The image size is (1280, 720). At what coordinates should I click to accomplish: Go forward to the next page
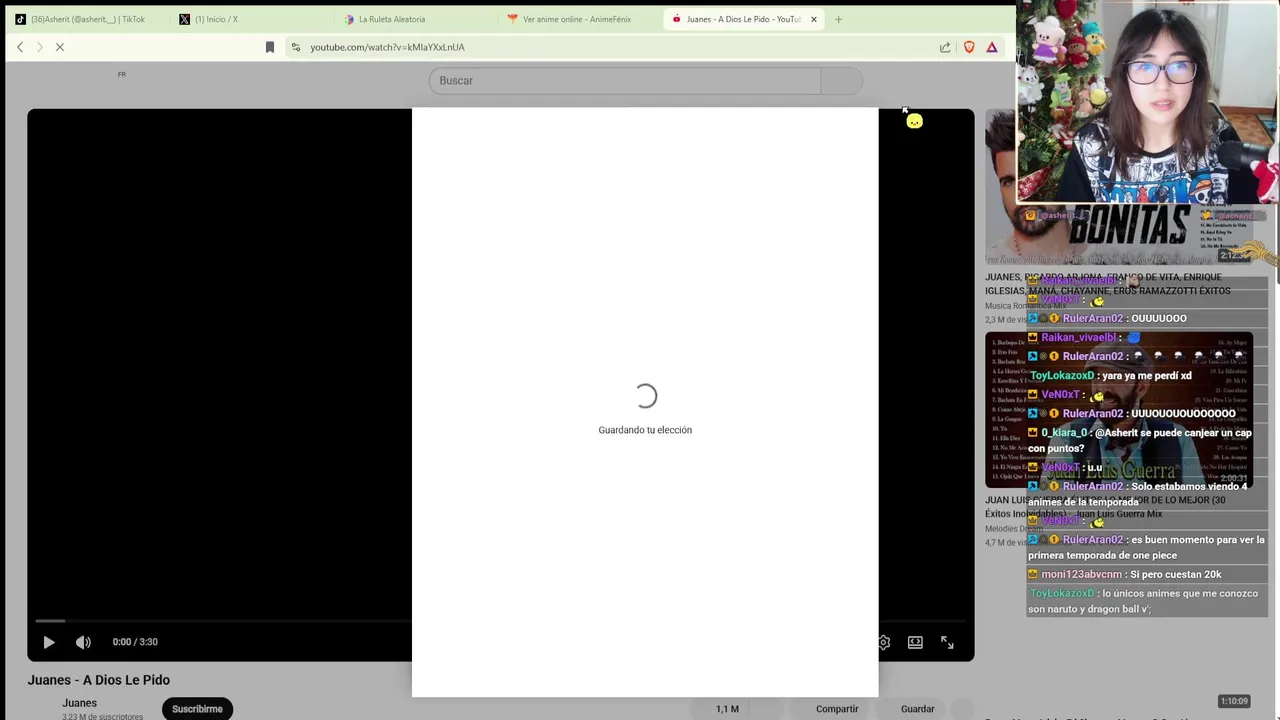(40, 47)
